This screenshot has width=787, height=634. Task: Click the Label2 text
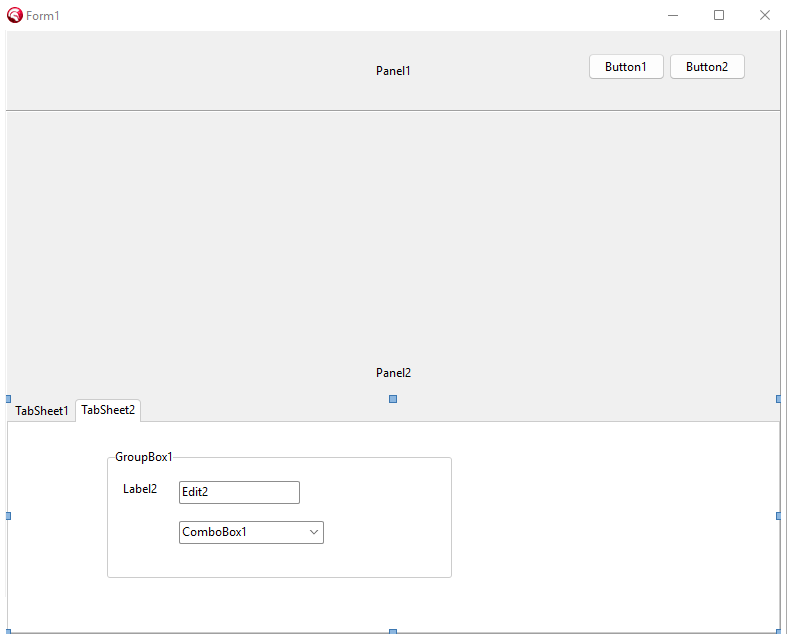point(140,489)
